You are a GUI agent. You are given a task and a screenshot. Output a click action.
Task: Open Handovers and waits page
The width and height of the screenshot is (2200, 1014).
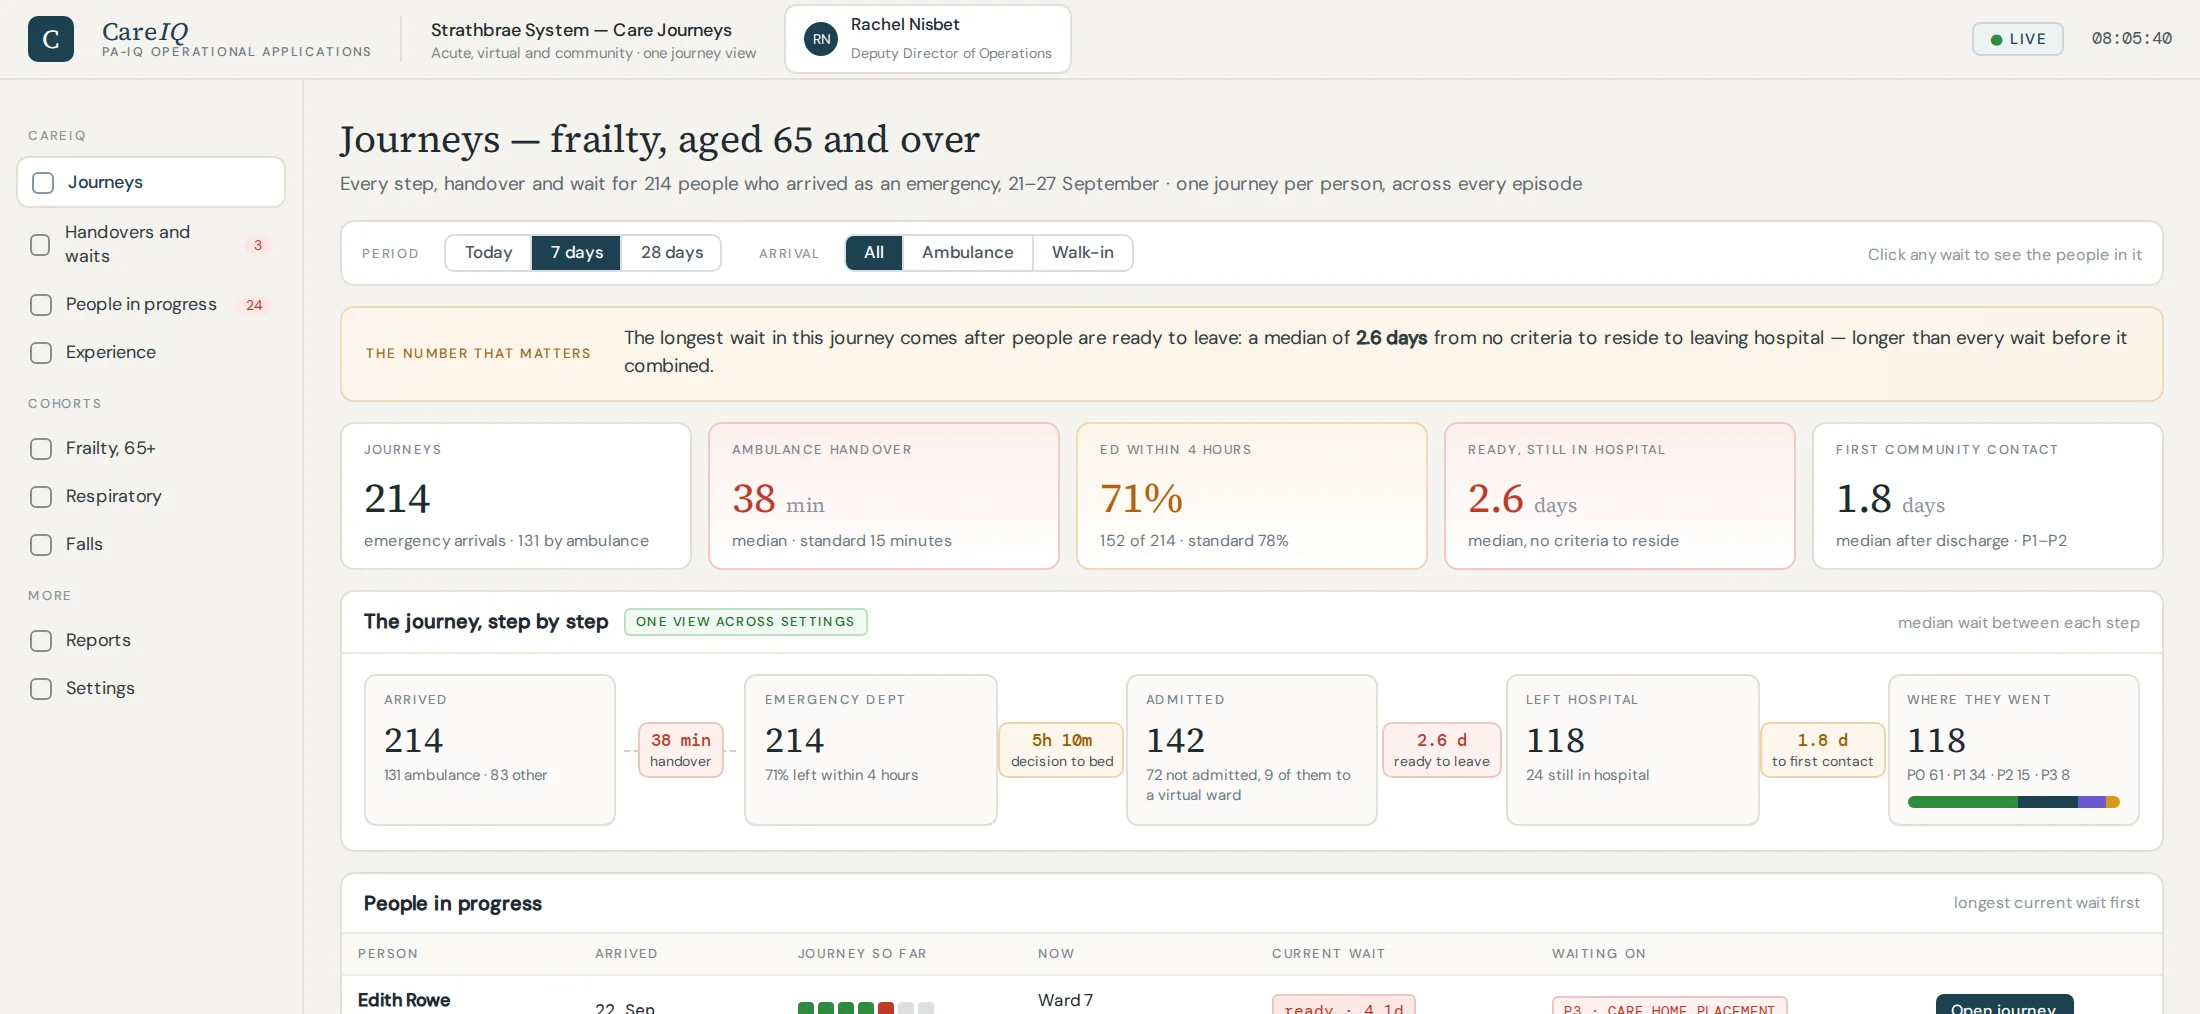tap(151, 244)
